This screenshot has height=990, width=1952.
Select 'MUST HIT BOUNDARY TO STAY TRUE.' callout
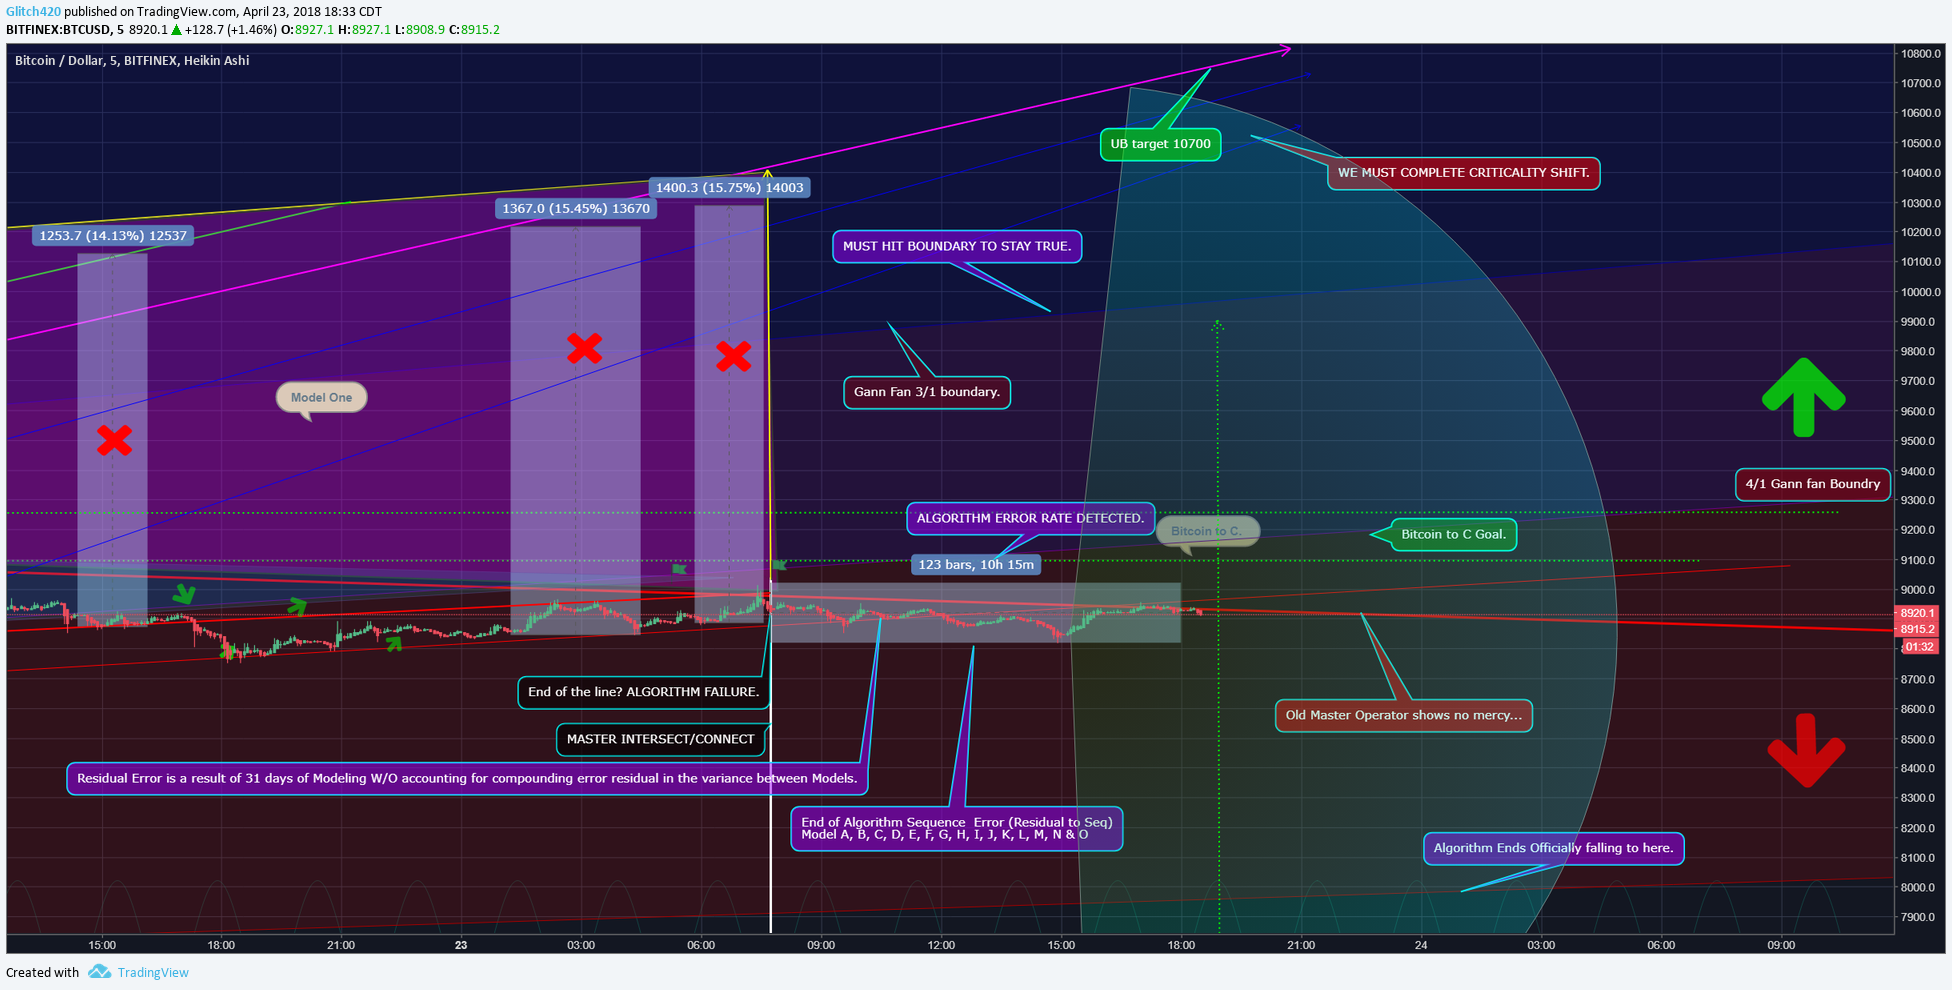[957, 246]
